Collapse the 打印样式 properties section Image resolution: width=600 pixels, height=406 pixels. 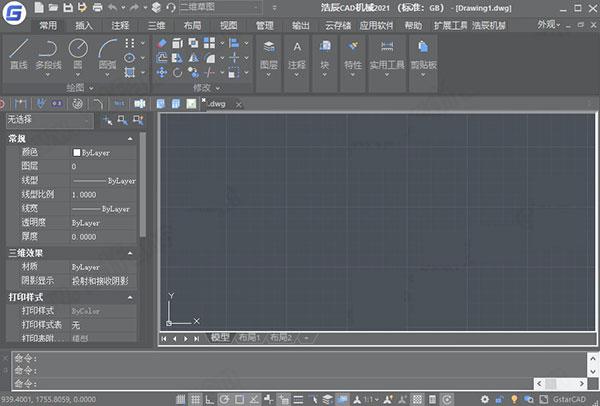(131, 298)
